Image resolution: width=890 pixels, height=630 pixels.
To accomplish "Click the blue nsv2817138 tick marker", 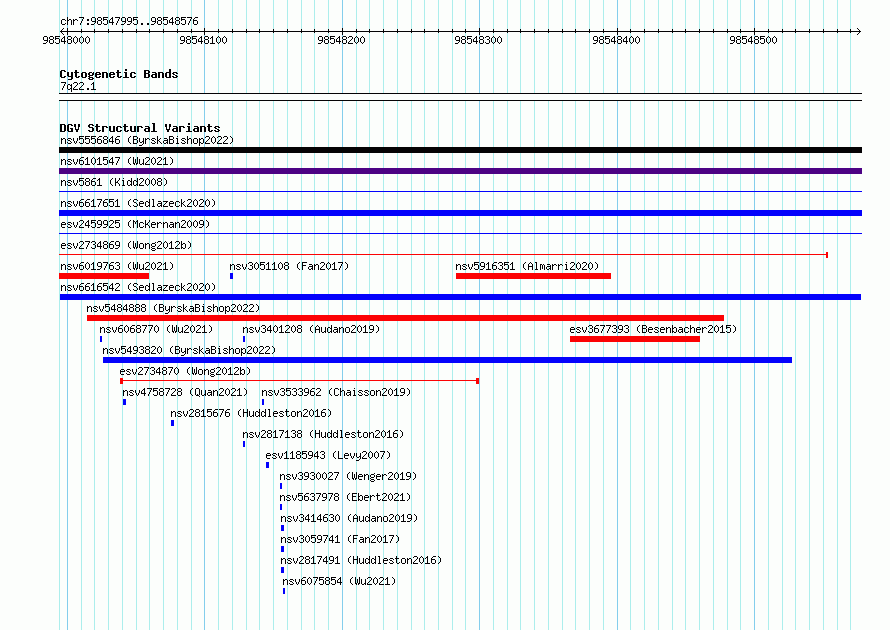I will coord(244,444).
